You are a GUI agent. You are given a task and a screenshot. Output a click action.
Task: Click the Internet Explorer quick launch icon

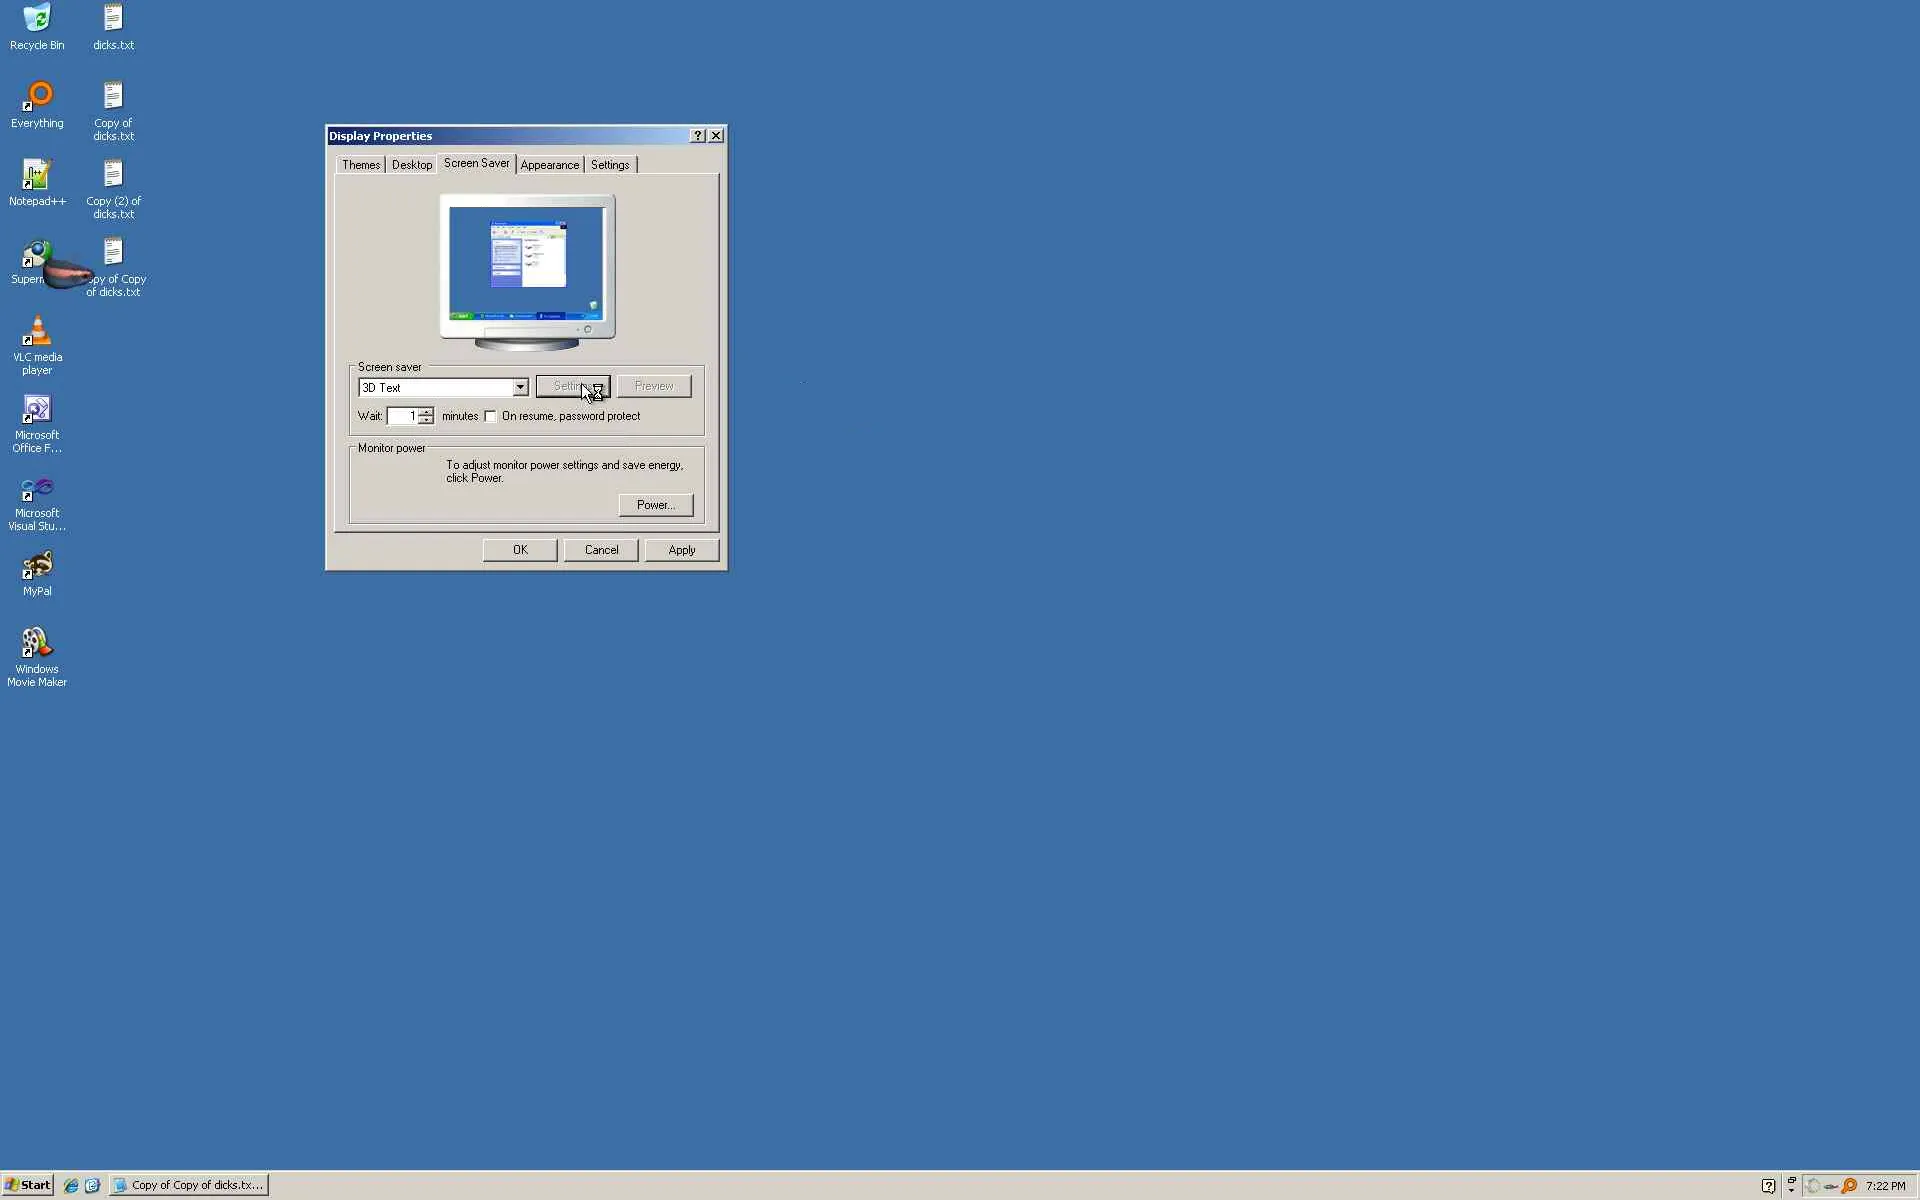[71, 1185]
